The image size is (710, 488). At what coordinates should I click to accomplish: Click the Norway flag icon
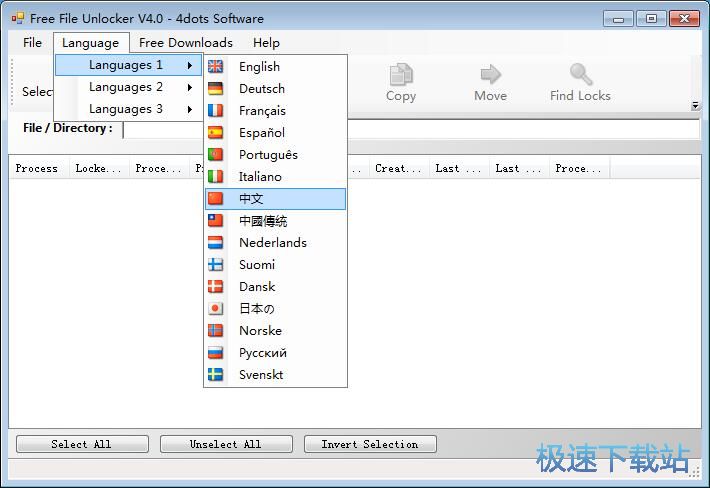click(216, 330)
